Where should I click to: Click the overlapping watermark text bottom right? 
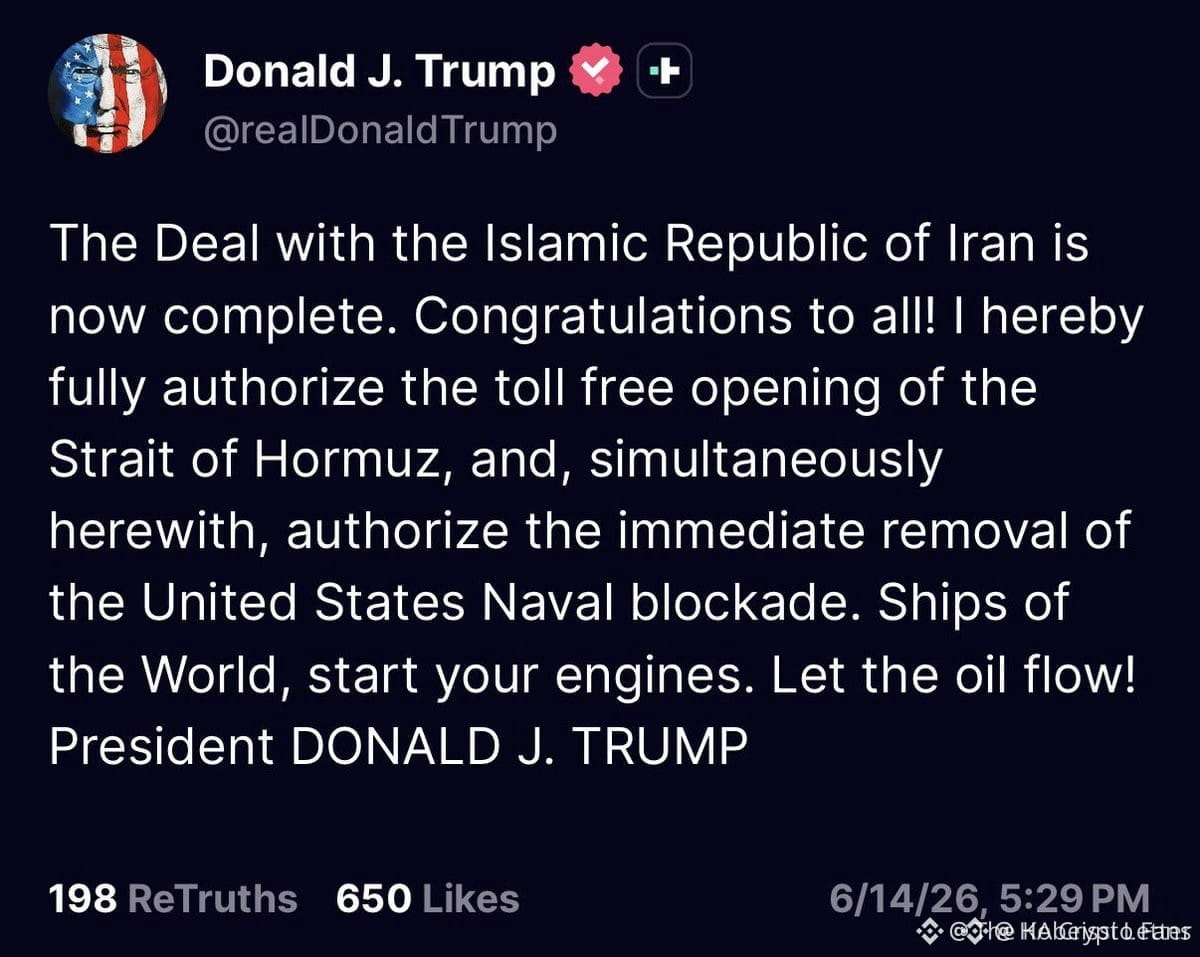coord(1070,932)
